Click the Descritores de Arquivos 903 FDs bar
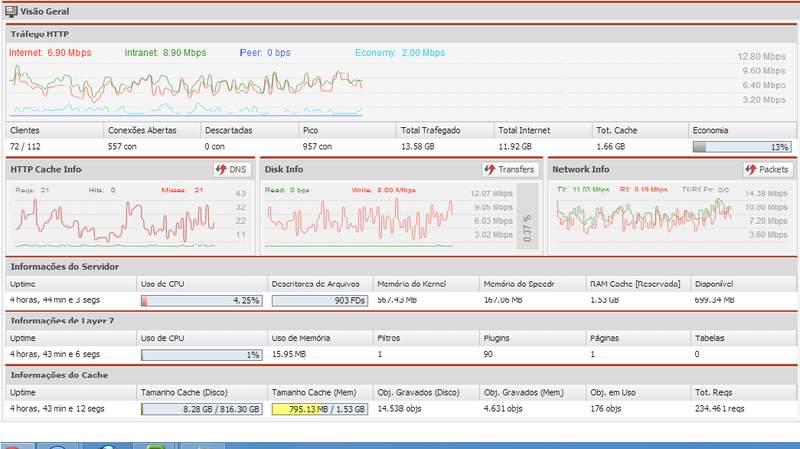Image resolution: width=800 pixels, height=449 pixels. tap(319, 300)
